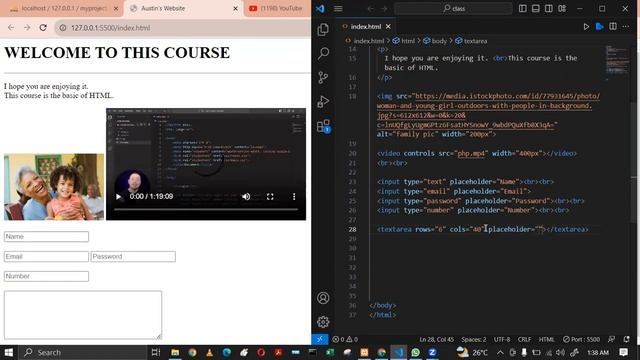Split the editor to the right

pos(613,27)
